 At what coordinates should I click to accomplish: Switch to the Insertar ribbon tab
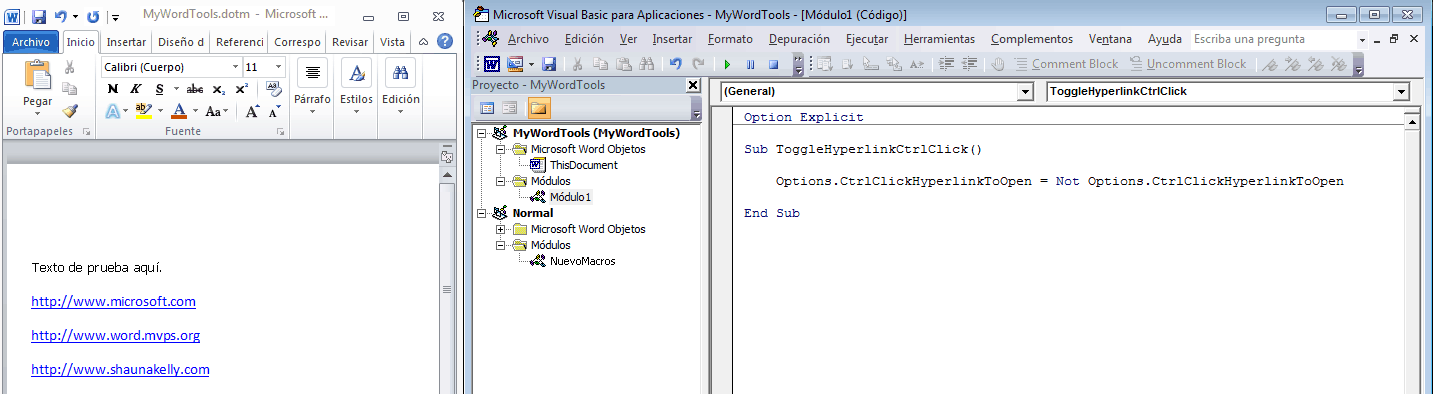click(126, 42)
